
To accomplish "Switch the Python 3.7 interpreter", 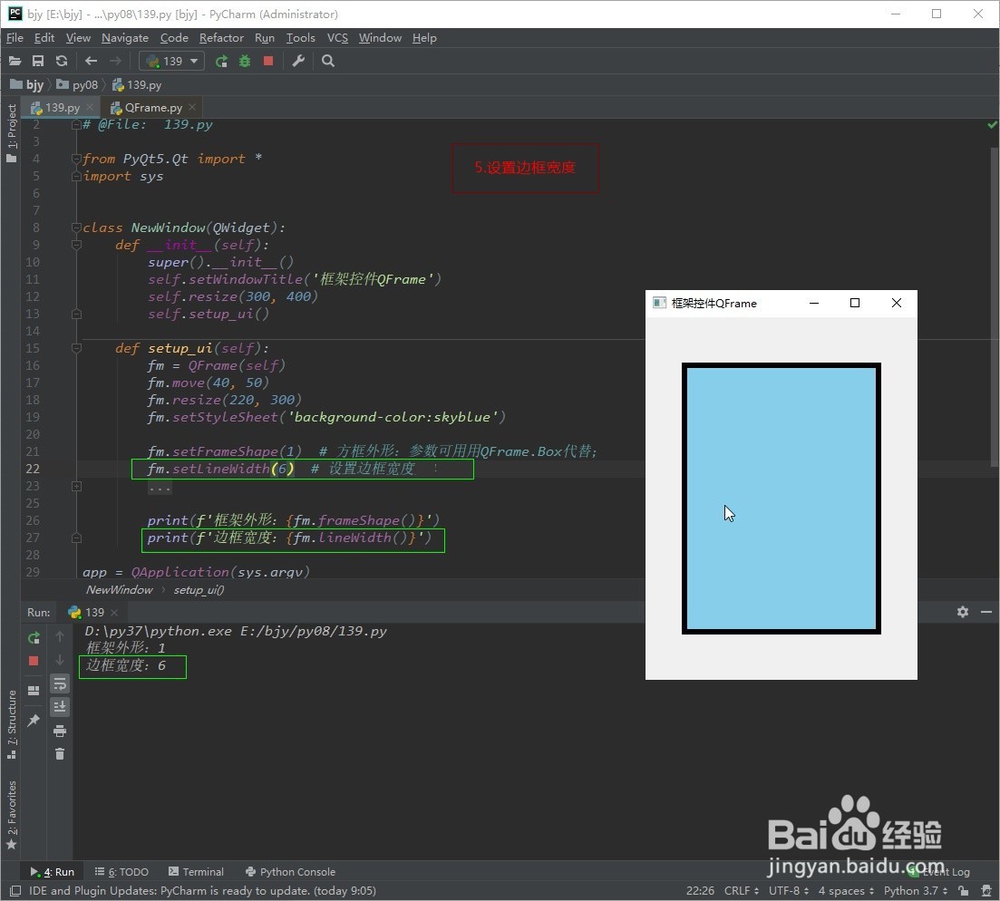I will click(x=916, y=891).
